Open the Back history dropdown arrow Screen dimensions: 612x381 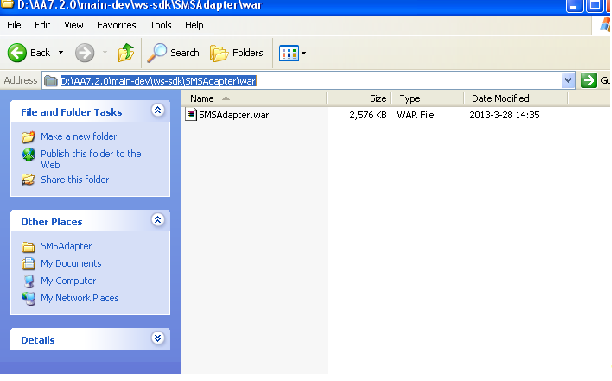[x=61, y=52]
